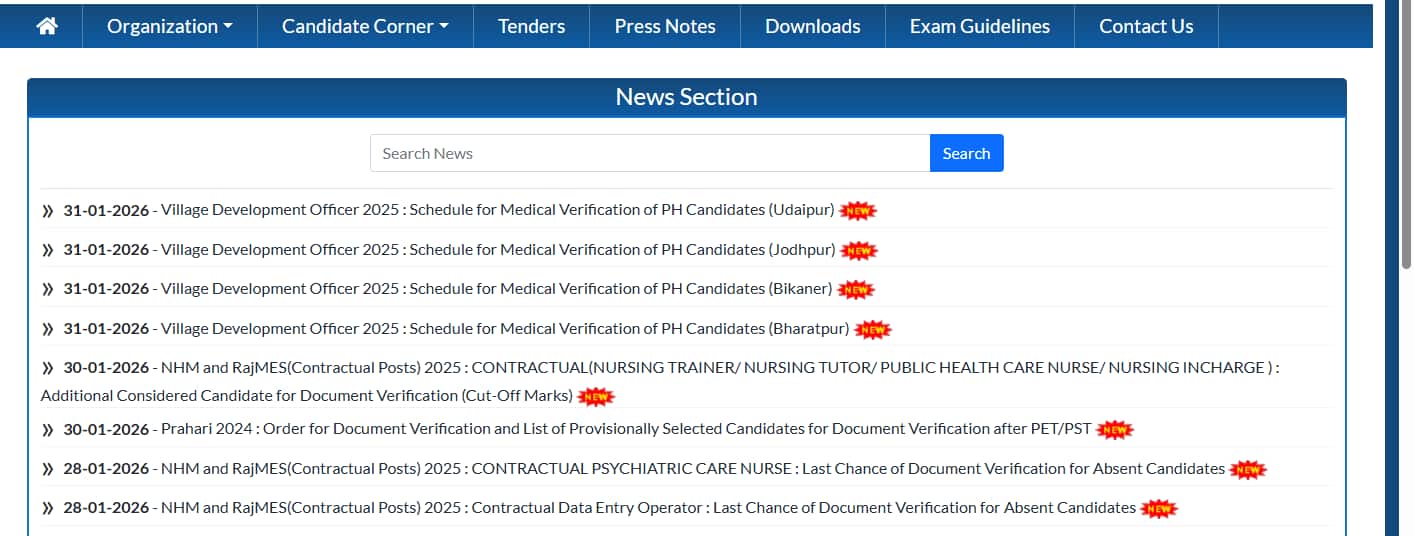This screenshot has height=536, width=1414.
Task: Open Psychiatric Care Nurse last chance notice
Action: [x=692, y=469]
